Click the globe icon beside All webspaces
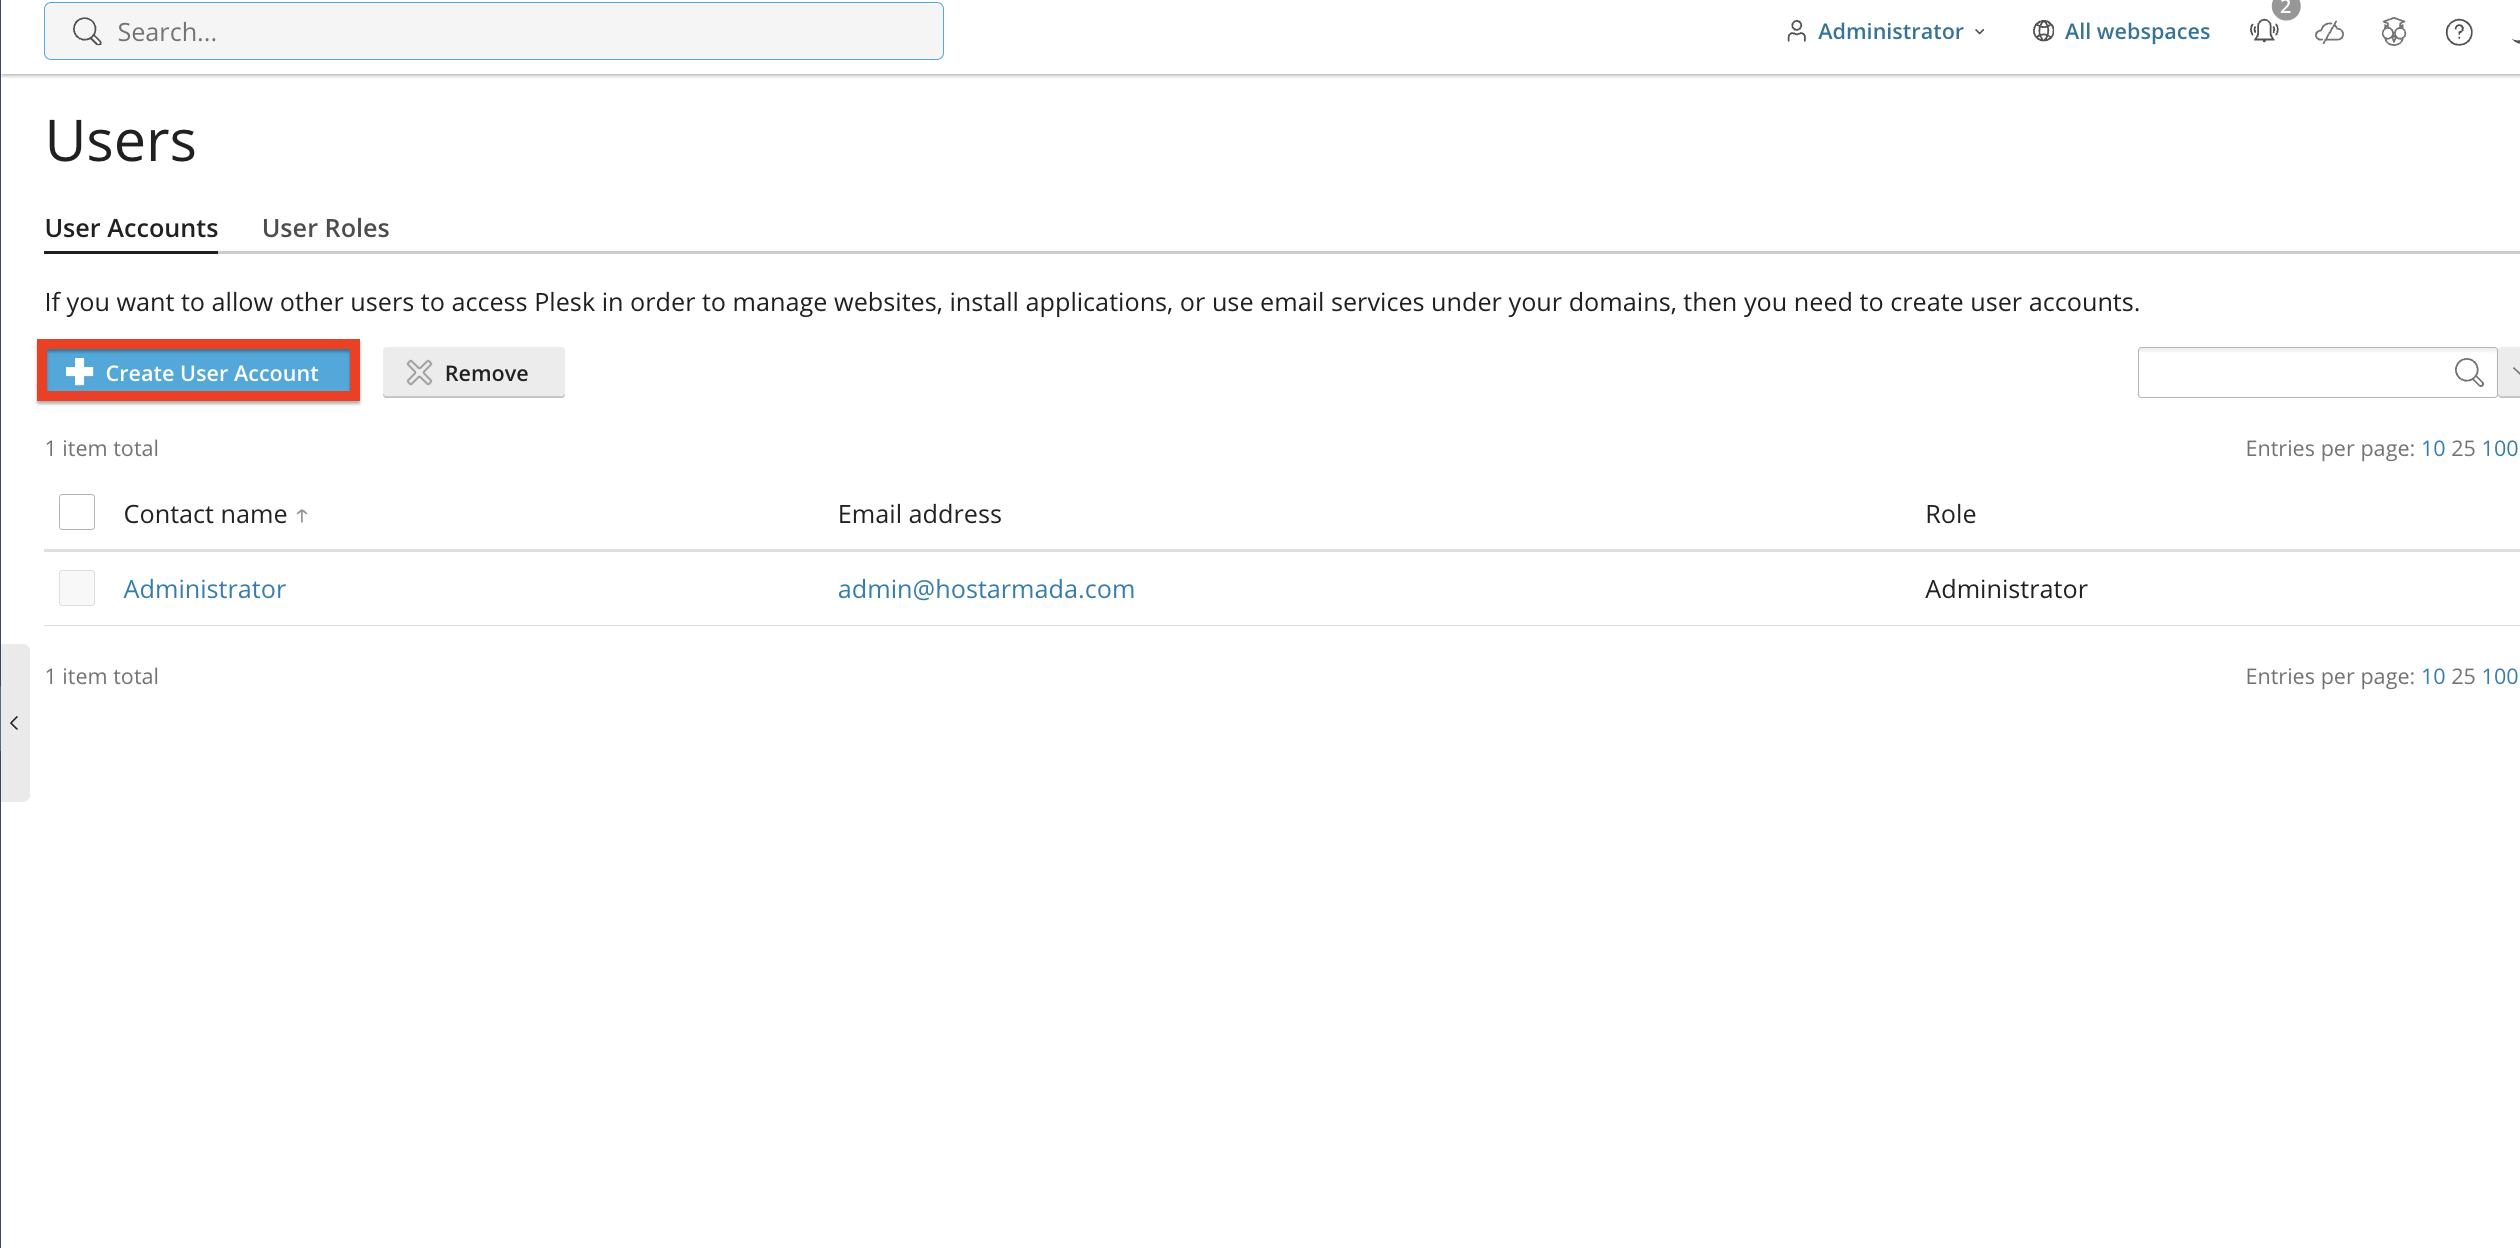The width and height of the screenshot is (2520, 1248). [2043, 31]
